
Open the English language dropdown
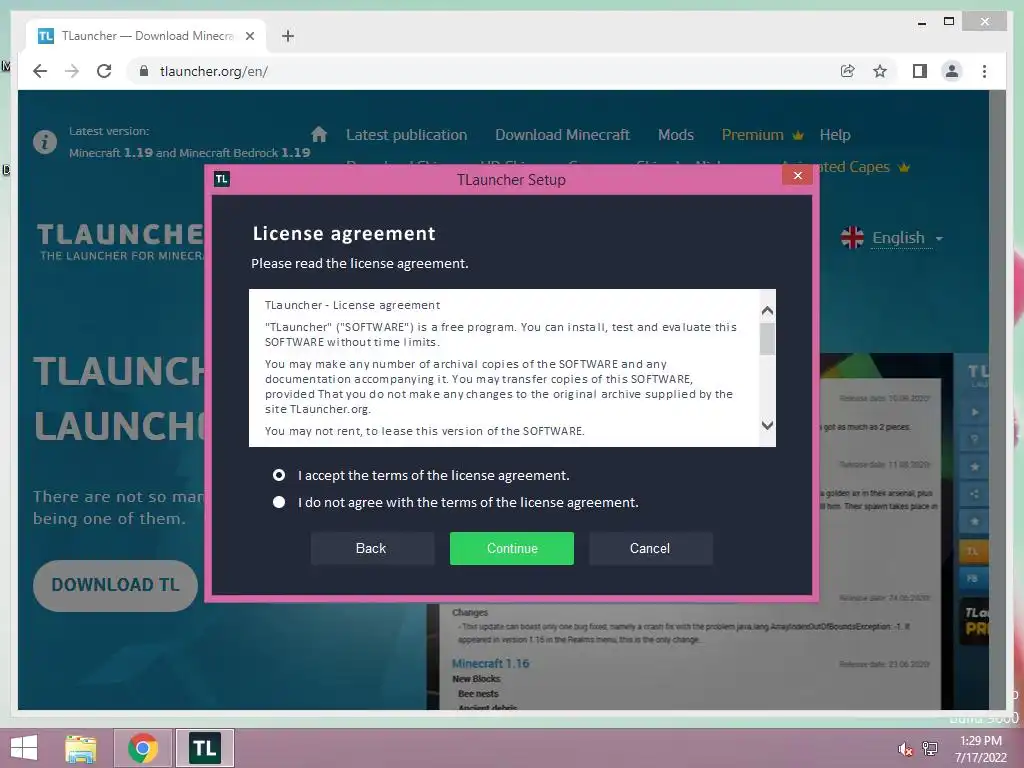click(x=907, y=238)
